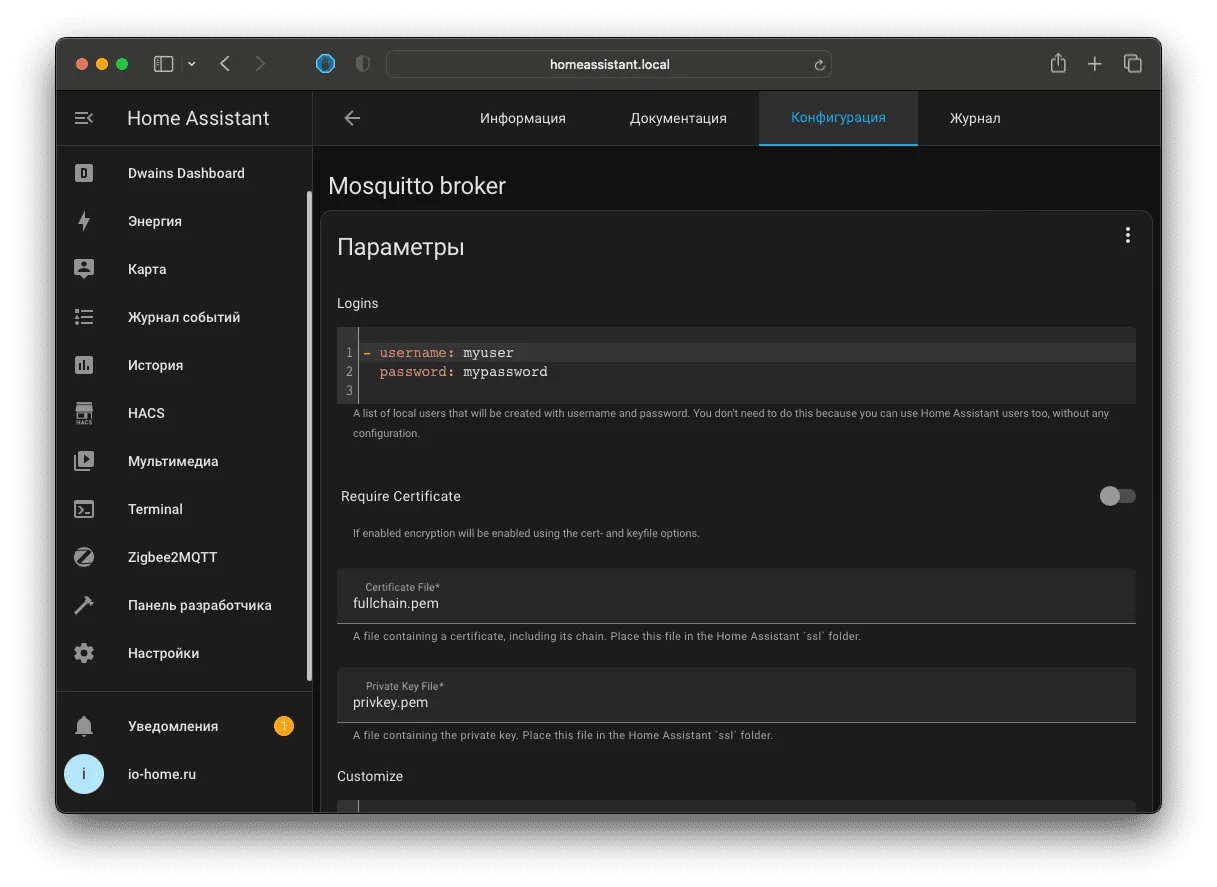Click Safari forward navigation arrow
Image resolution: width=1217 pixels, height=887 pixels.
tap(260, 64)
